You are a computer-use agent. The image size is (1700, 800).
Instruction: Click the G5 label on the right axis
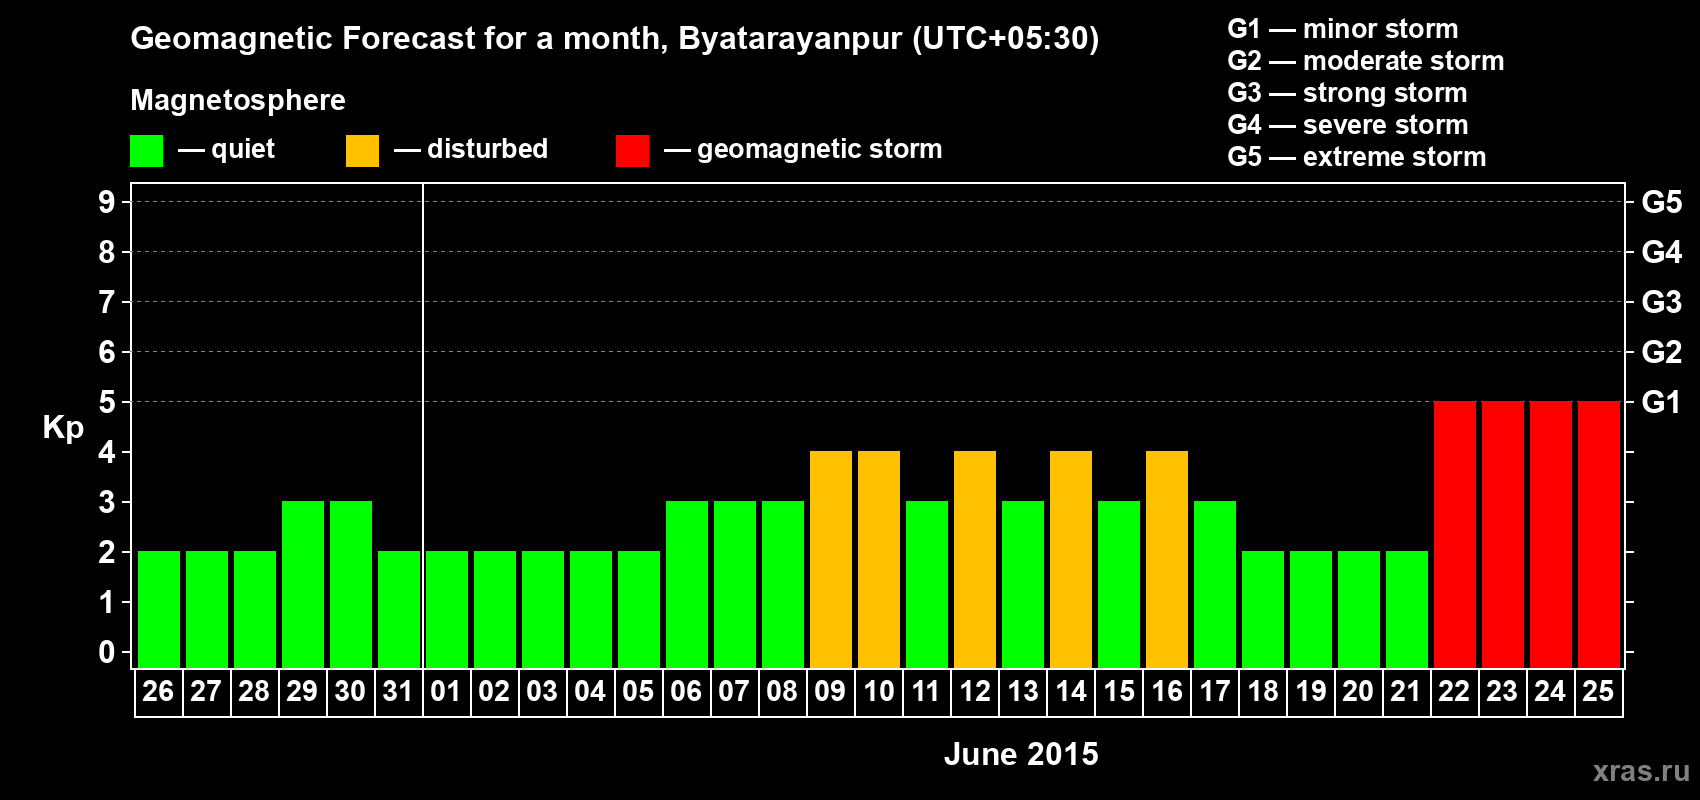point(1661,202)
